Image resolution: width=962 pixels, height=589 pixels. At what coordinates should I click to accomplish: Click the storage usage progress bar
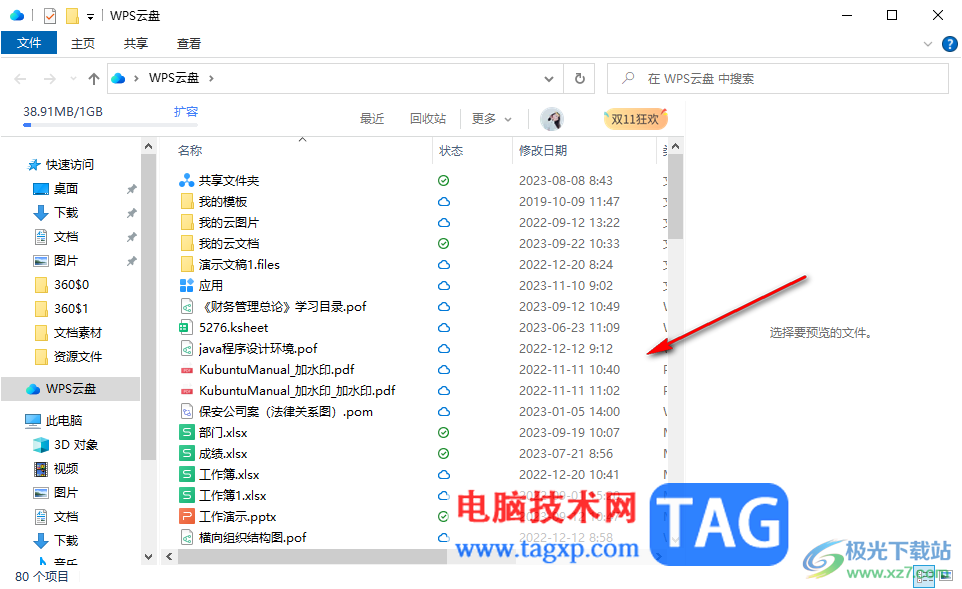(110, 125)
